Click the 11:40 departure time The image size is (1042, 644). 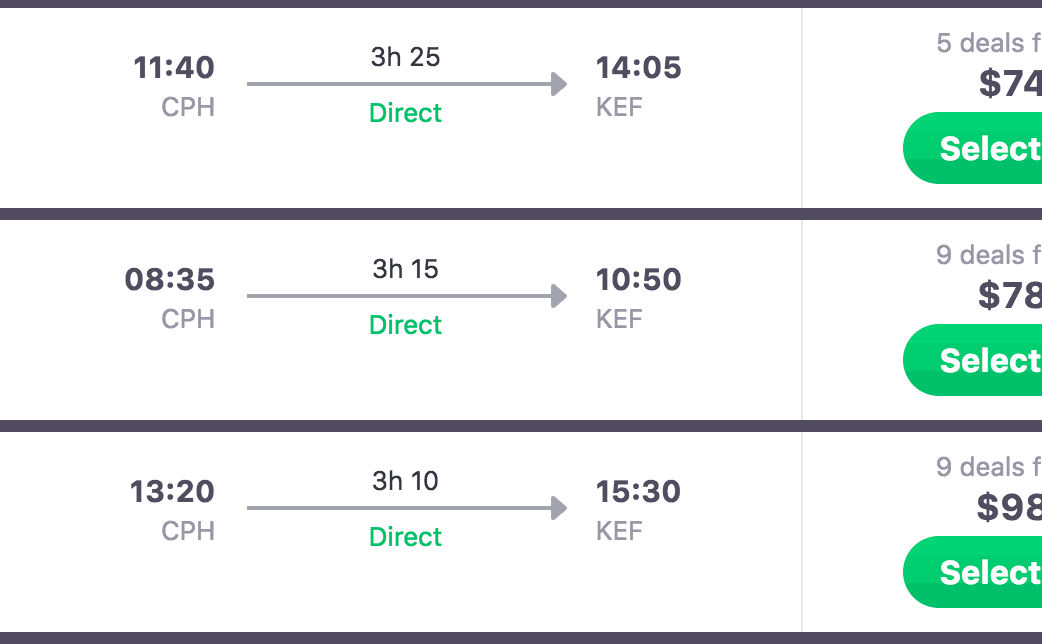(174, 68)
